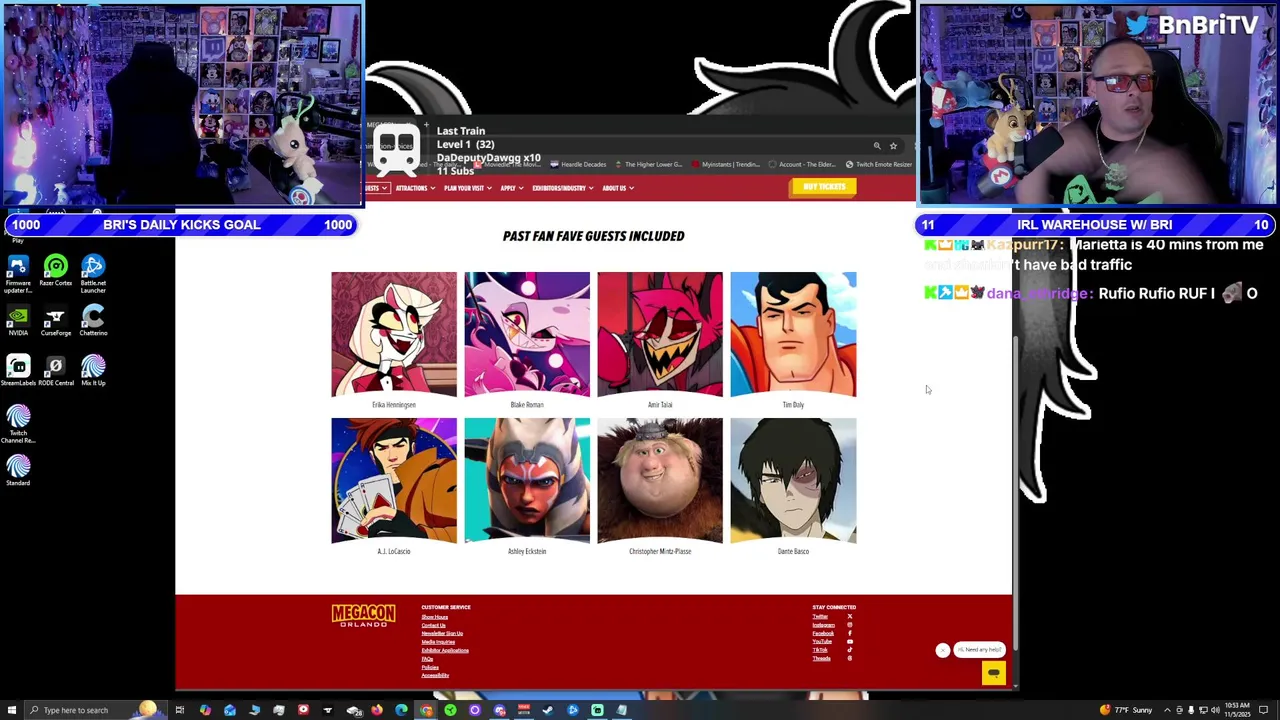Open Firefox from the taskbar
Screen dimensions: 1280x720
pos(377,710)
